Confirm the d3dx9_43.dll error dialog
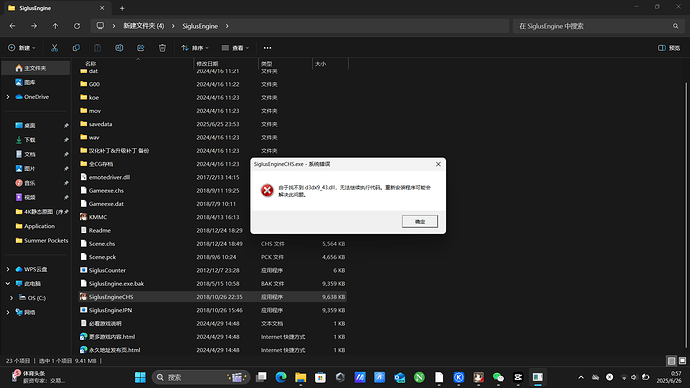 [420, 221]
